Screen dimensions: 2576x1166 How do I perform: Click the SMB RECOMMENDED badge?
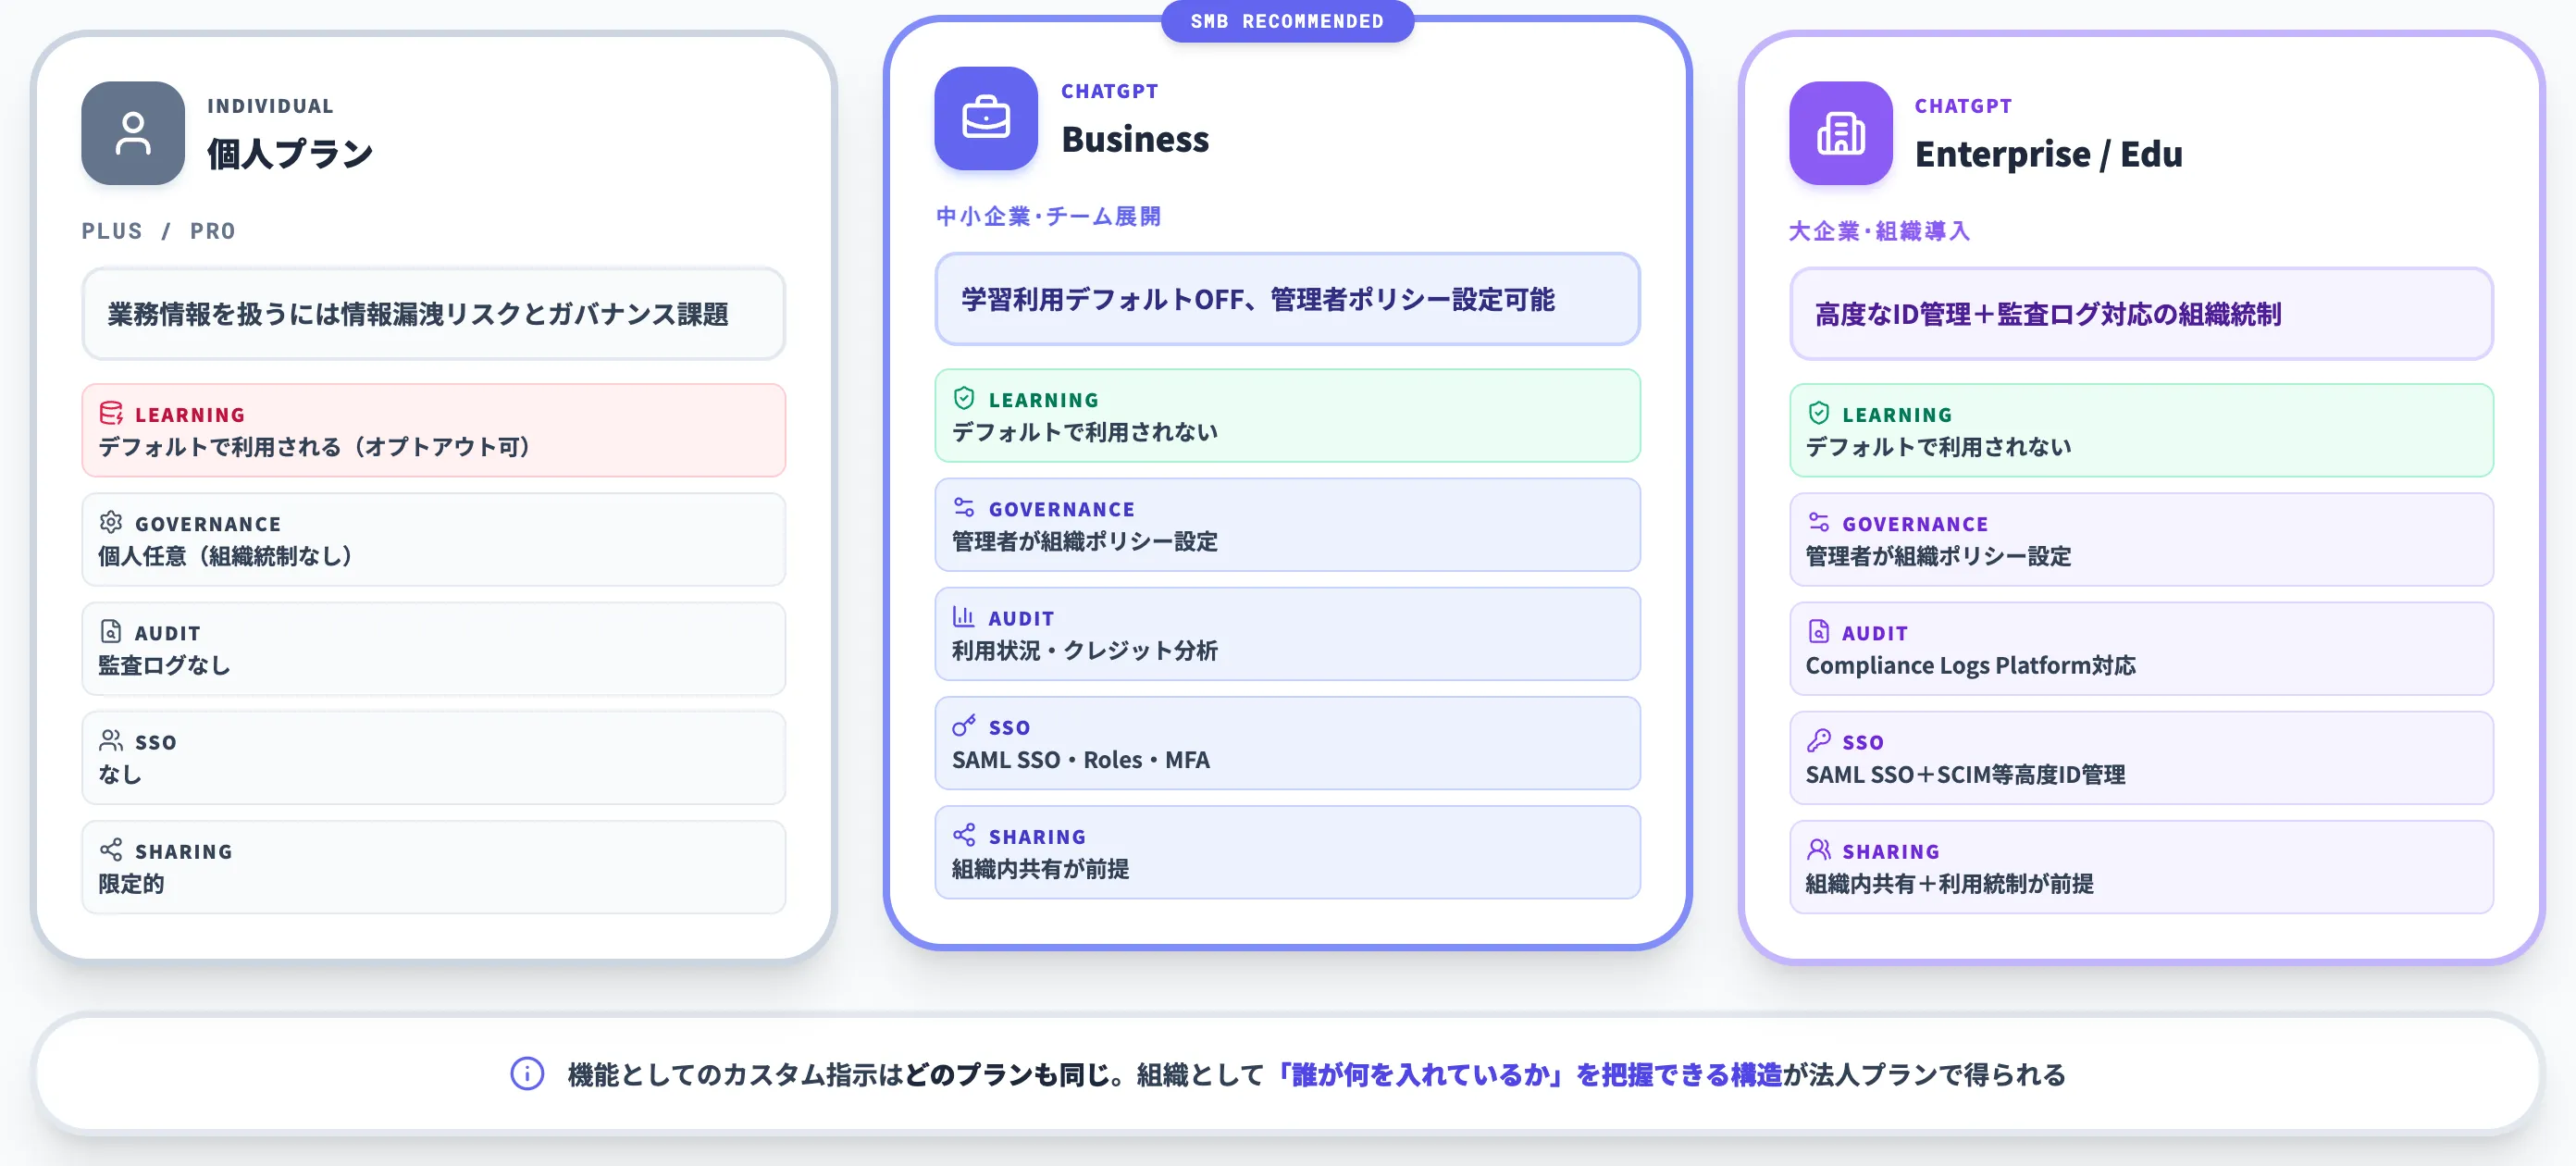[x=1287, y=21]
